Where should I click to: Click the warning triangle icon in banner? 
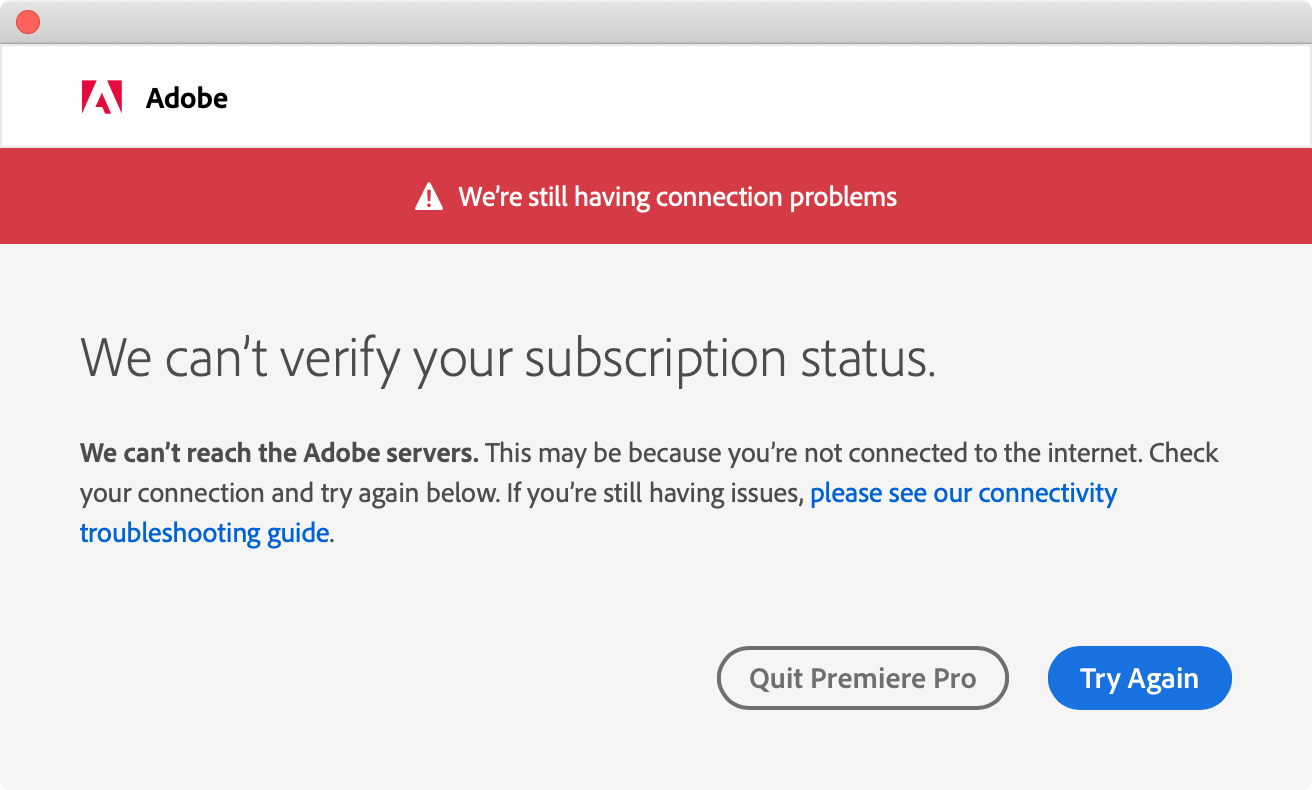(x=429, y=196)
